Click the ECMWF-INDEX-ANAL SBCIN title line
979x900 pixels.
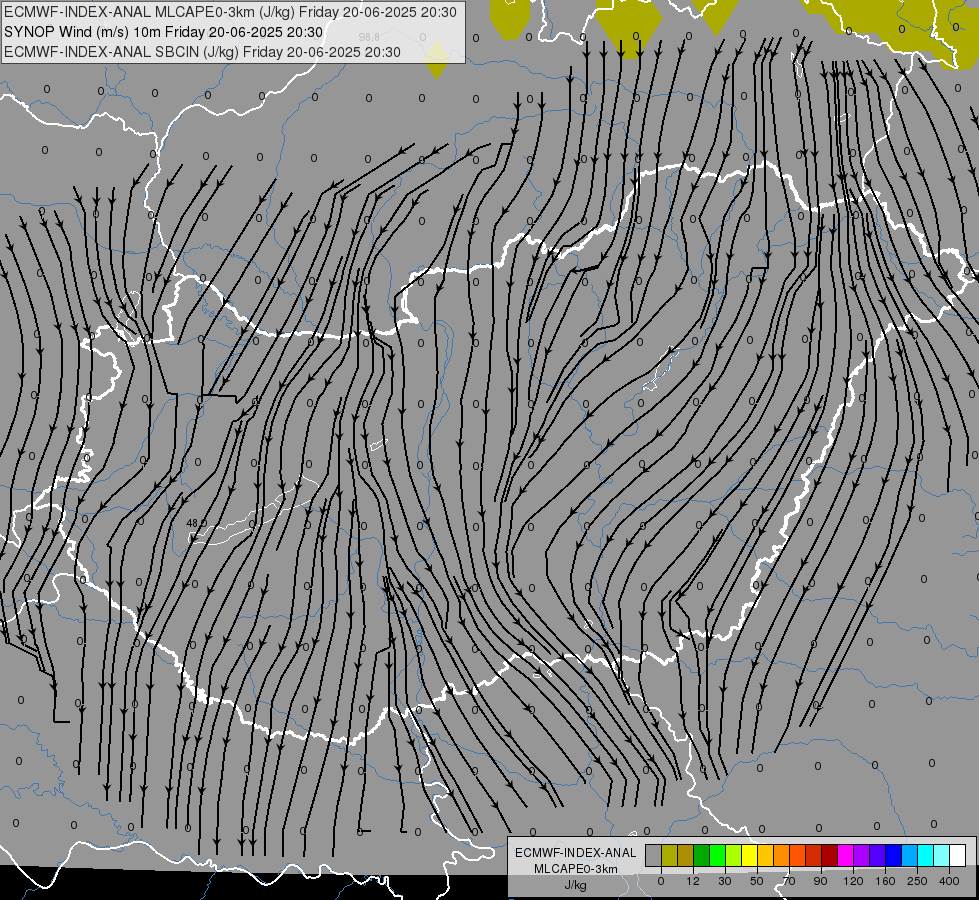pyautogui.click(x=202, y=52)
